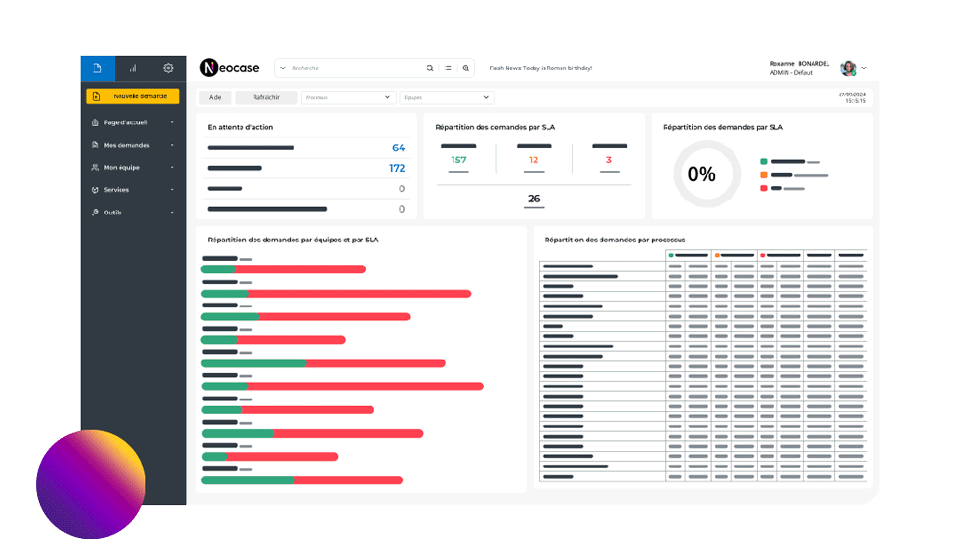Viewport: 960px width, 560px height.
Task: Click the orange 12 SLA value
Action: [533, 160]
